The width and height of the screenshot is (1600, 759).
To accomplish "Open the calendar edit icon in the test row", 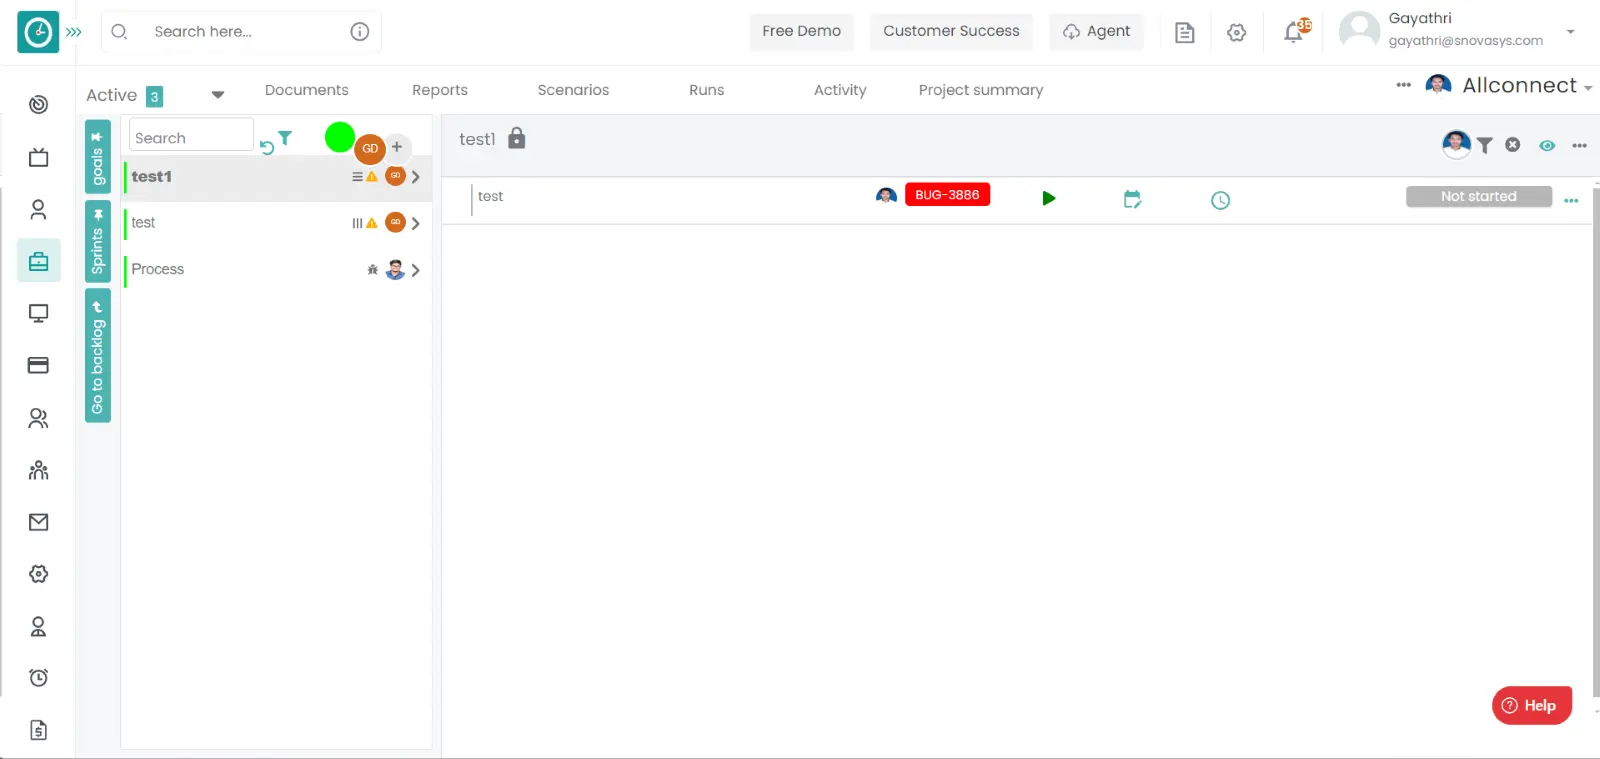I will tap(1132, 199).
